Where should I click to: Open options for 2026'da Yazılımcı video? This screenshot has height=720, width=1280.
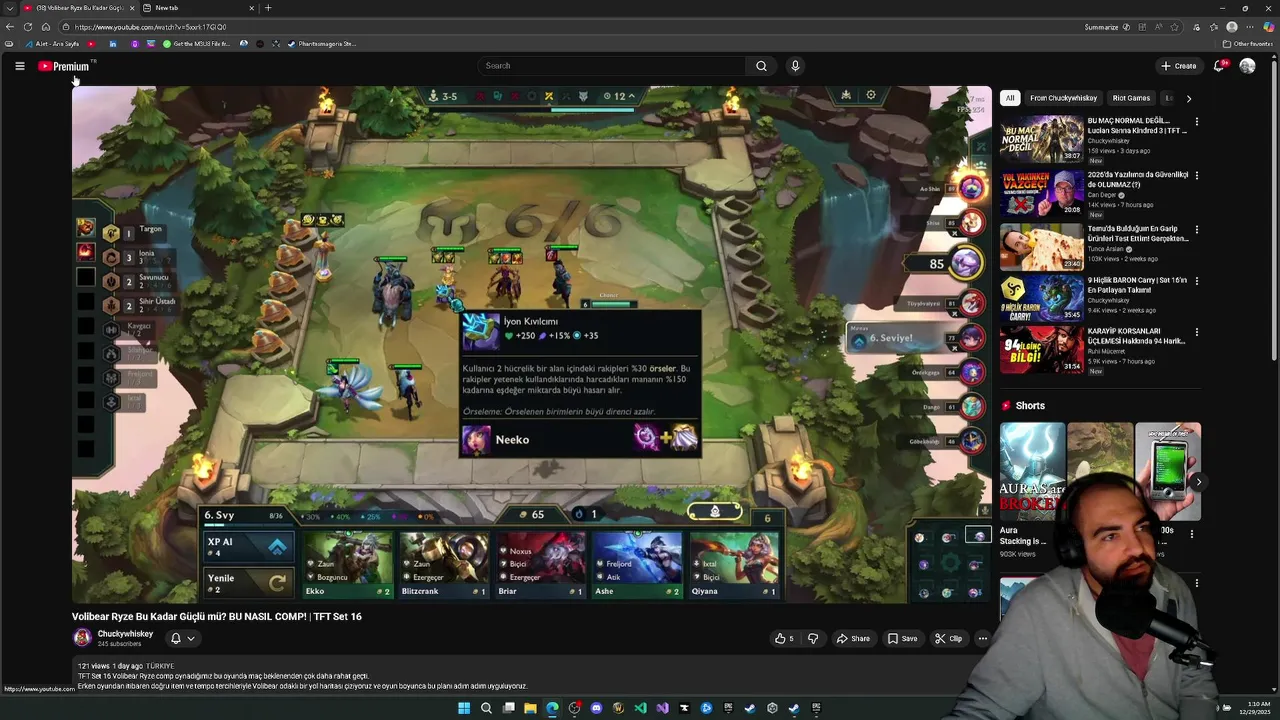point(1196,175)
